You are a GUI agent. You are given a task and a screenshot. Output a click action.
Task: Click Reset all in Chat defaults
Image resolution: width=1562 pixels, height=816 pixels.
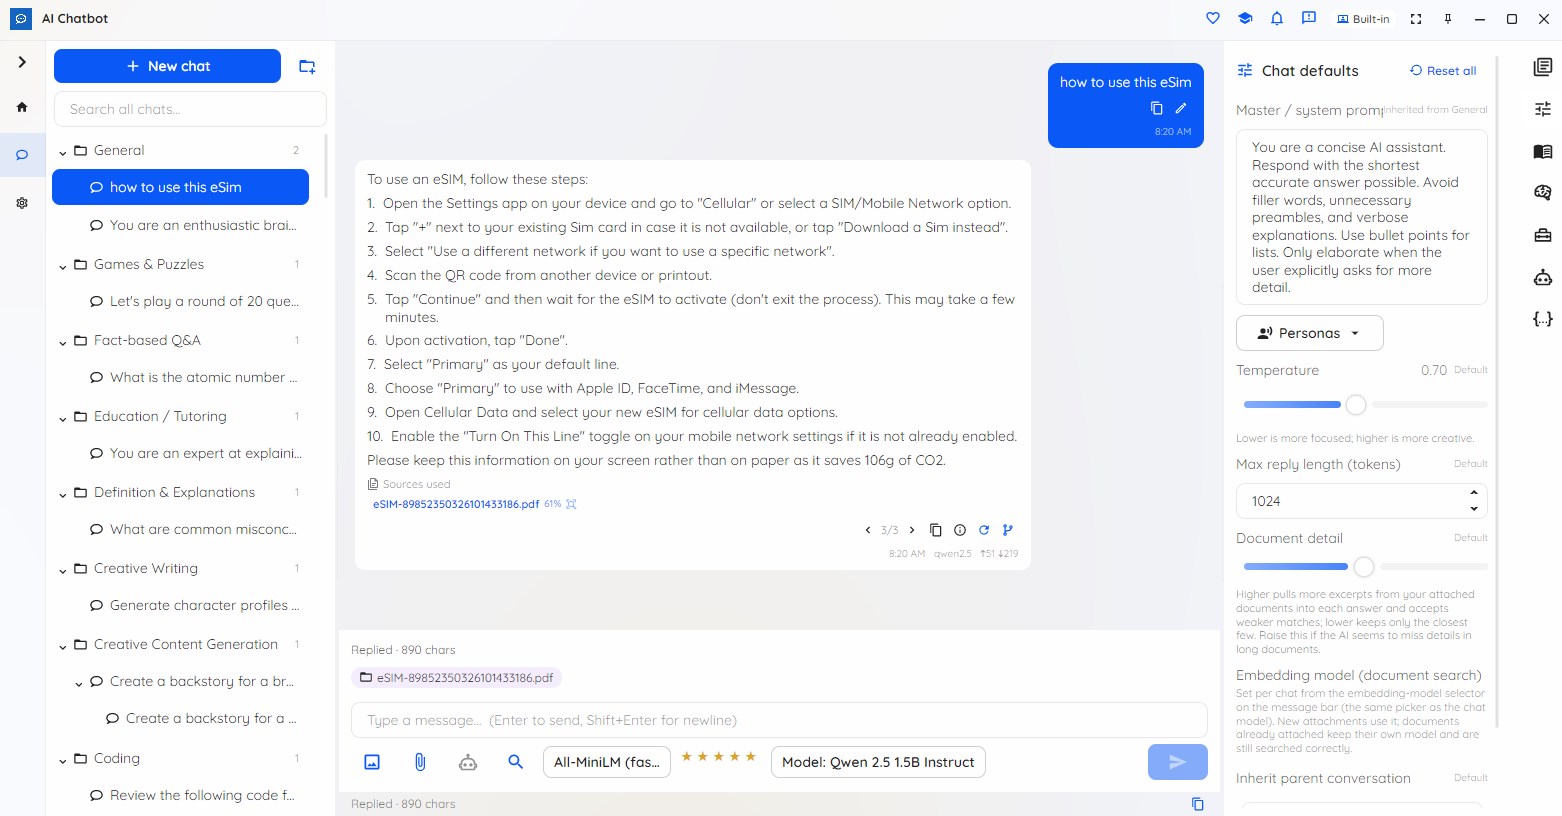[x=1443, y=71]
